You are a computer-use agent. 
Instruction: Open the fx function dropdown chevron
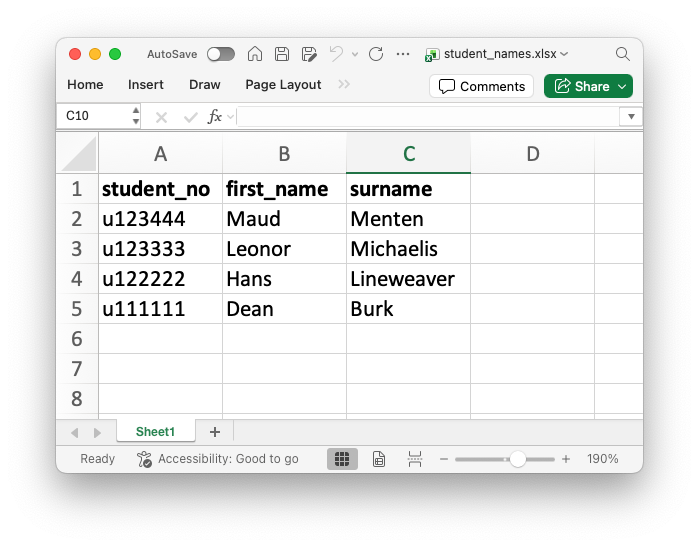pyautogui.click(x=230, y=117)
